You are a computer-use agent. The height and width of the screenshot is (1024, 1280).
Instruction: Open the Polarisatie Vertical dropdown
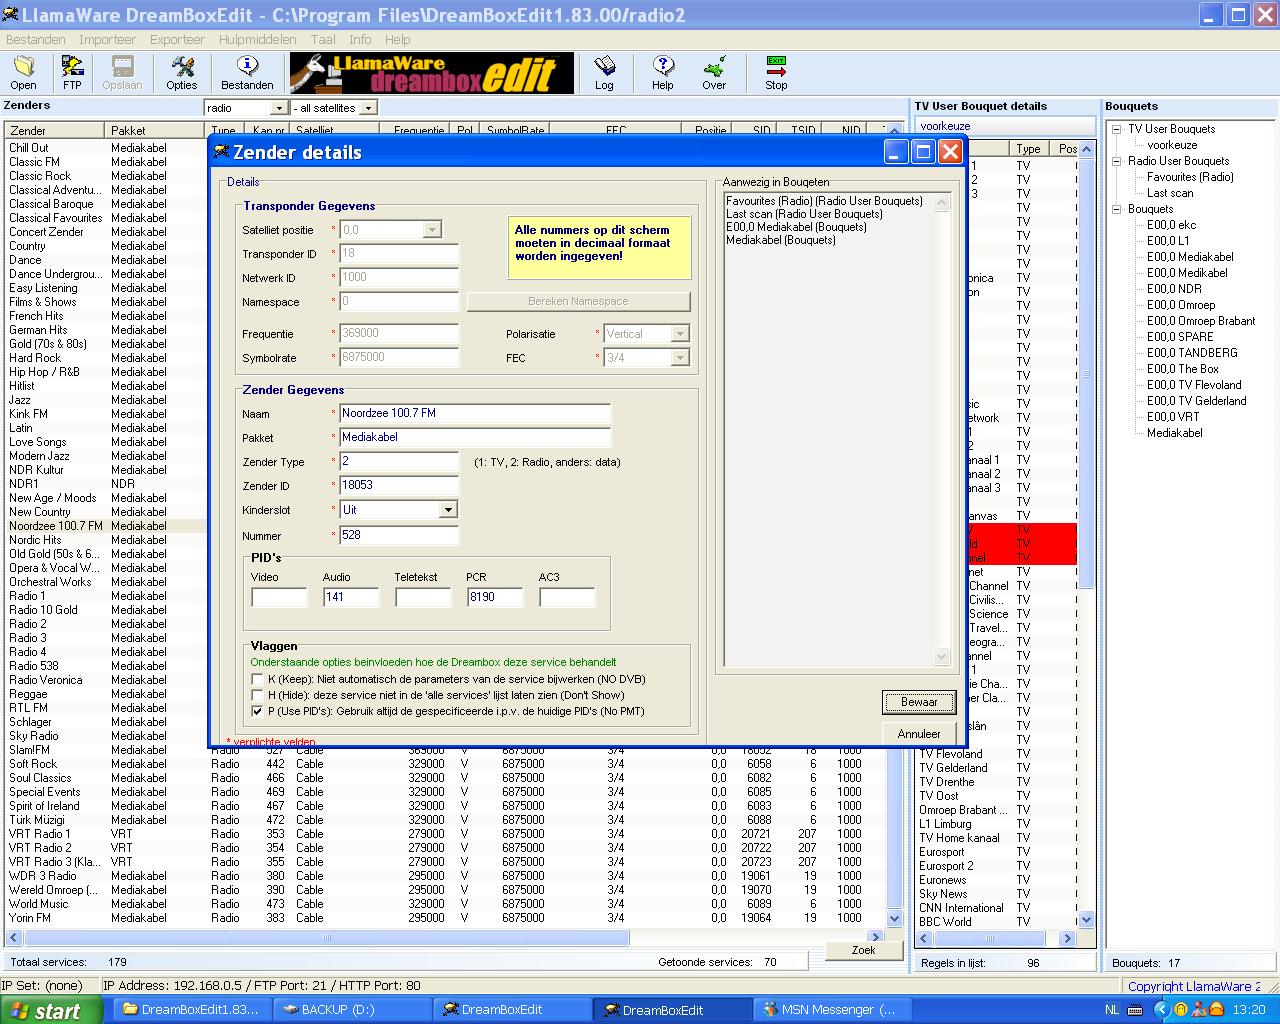(x=680, y=334)
